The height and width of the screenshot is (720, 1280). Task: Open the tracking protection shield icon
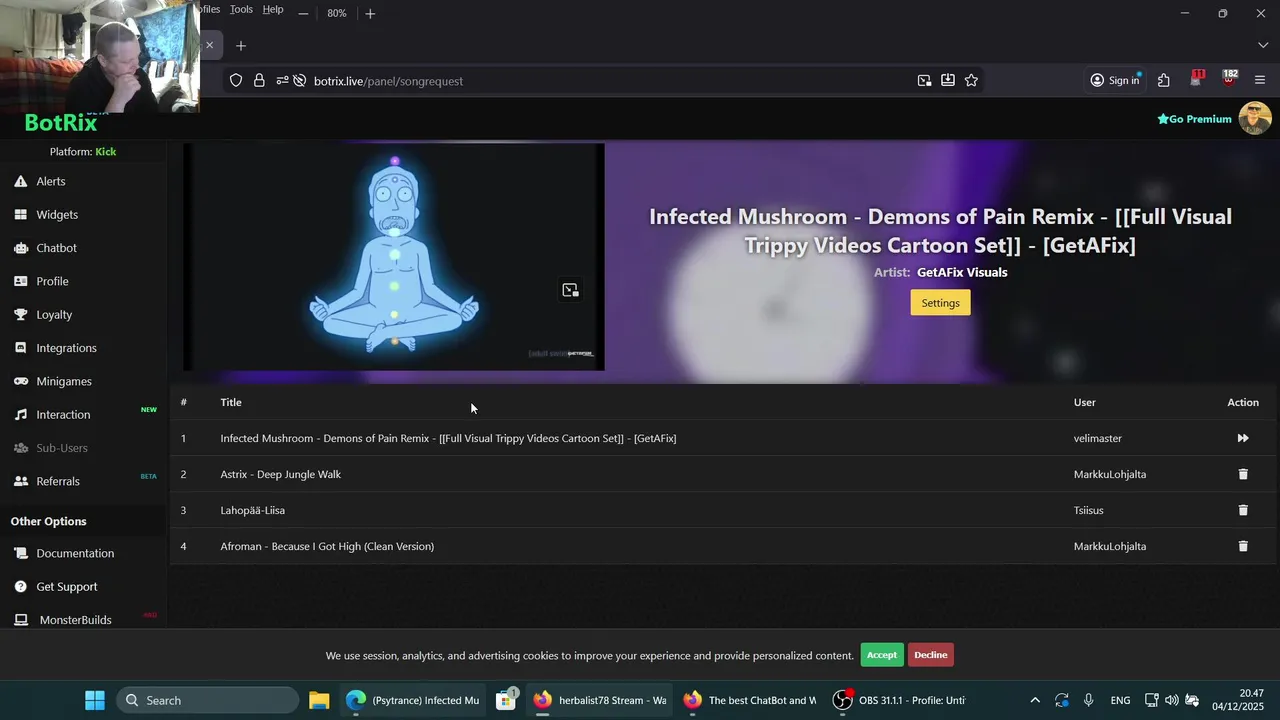pyautogui.click(x=236, y=81)
